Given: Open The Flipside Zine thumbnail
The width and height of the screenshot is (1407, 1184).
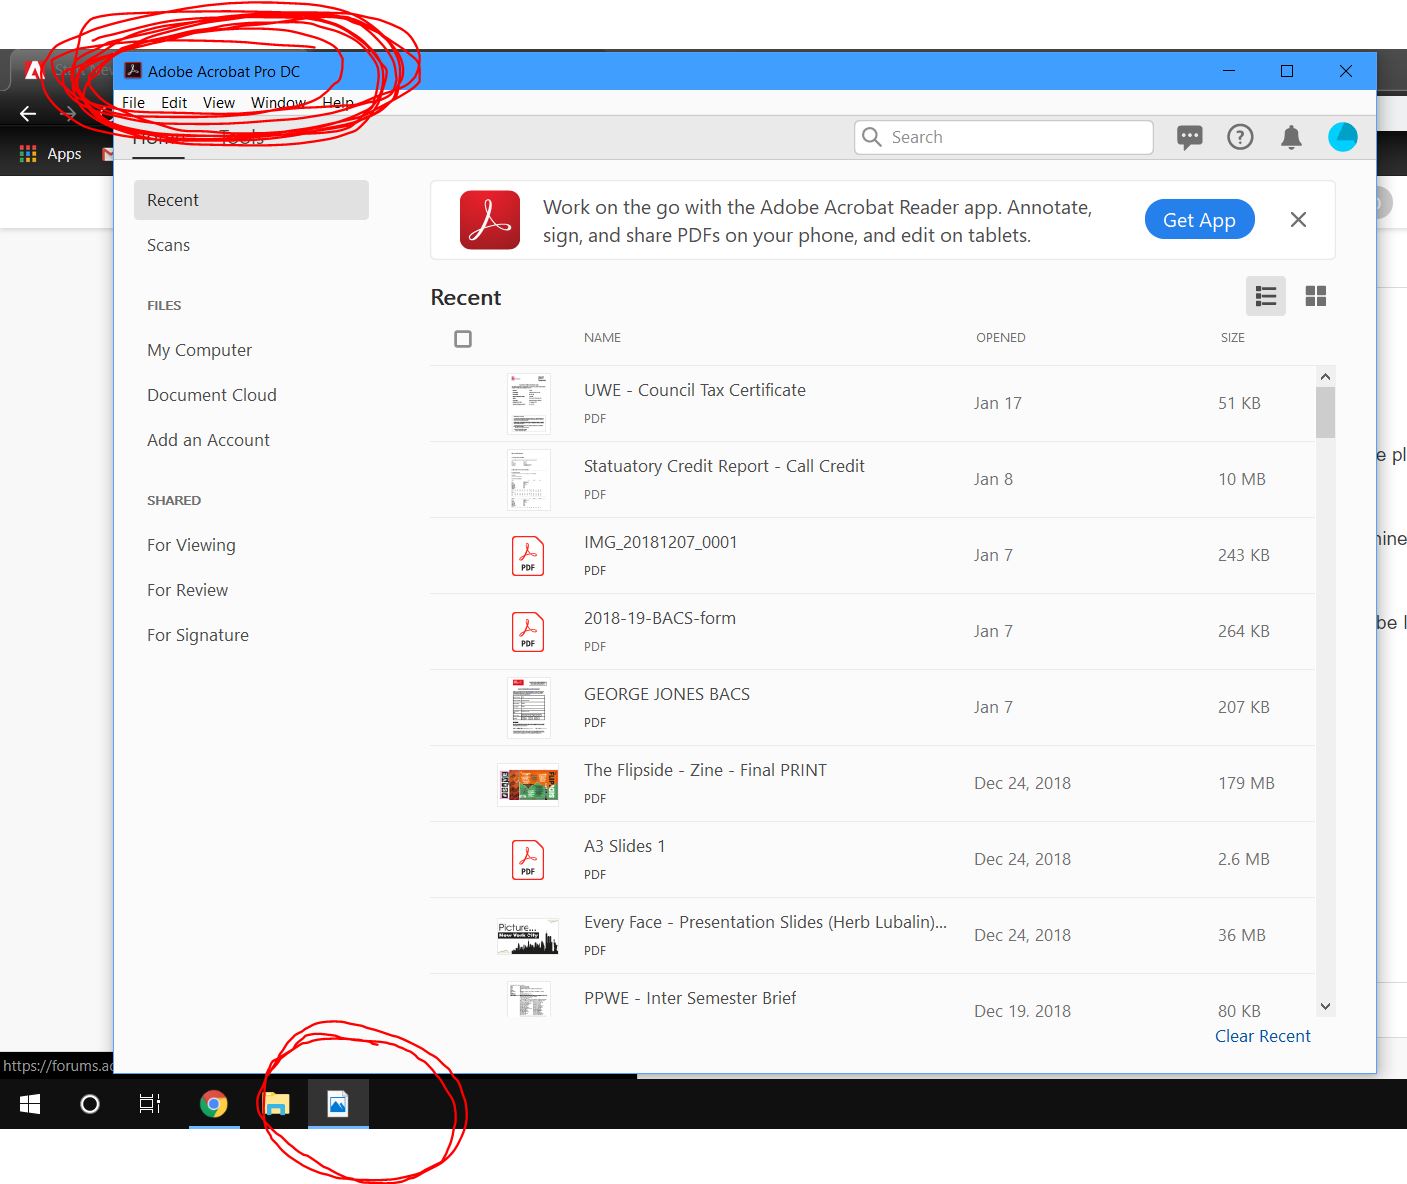Looking at the screenshot, I should 528,785.
